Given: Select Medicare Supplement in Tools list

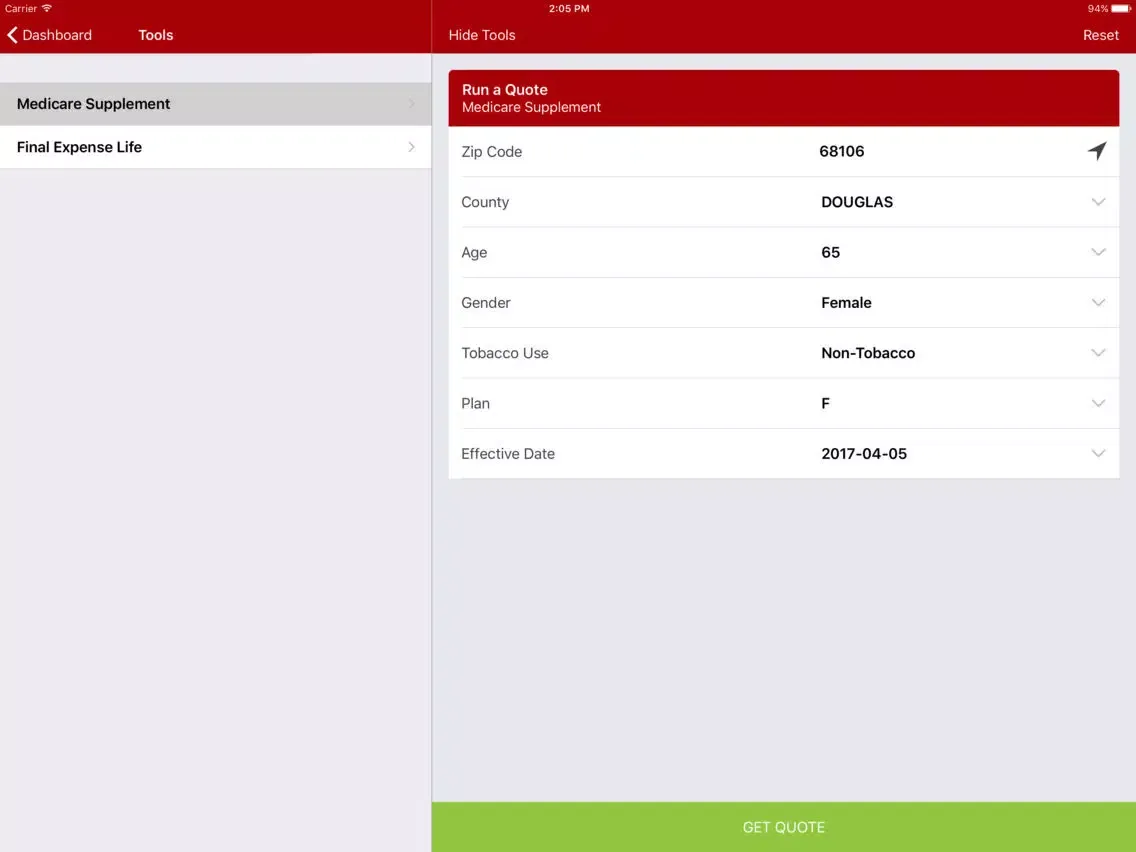Looking at the screenshot, I should 215,104.
